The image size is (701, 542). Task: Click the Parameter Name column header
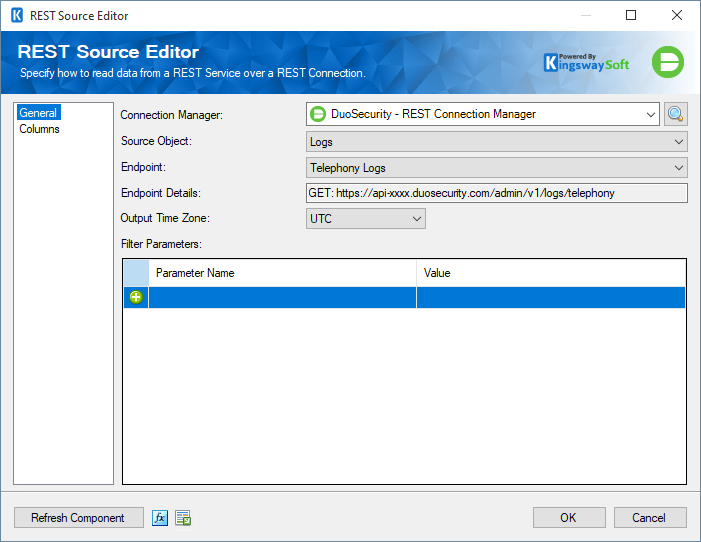tap(283, 273)
